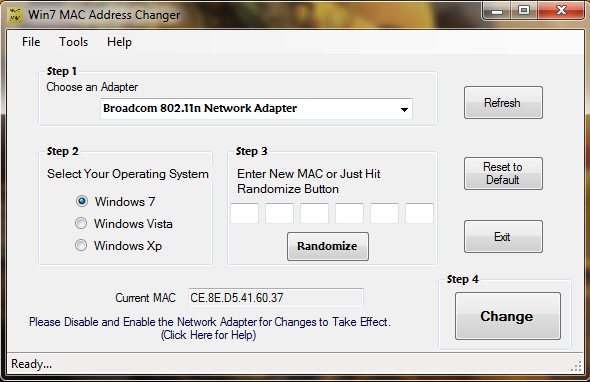This screenshot has height=382, width=590.
Task: Open the File menu
Action: 31,42
